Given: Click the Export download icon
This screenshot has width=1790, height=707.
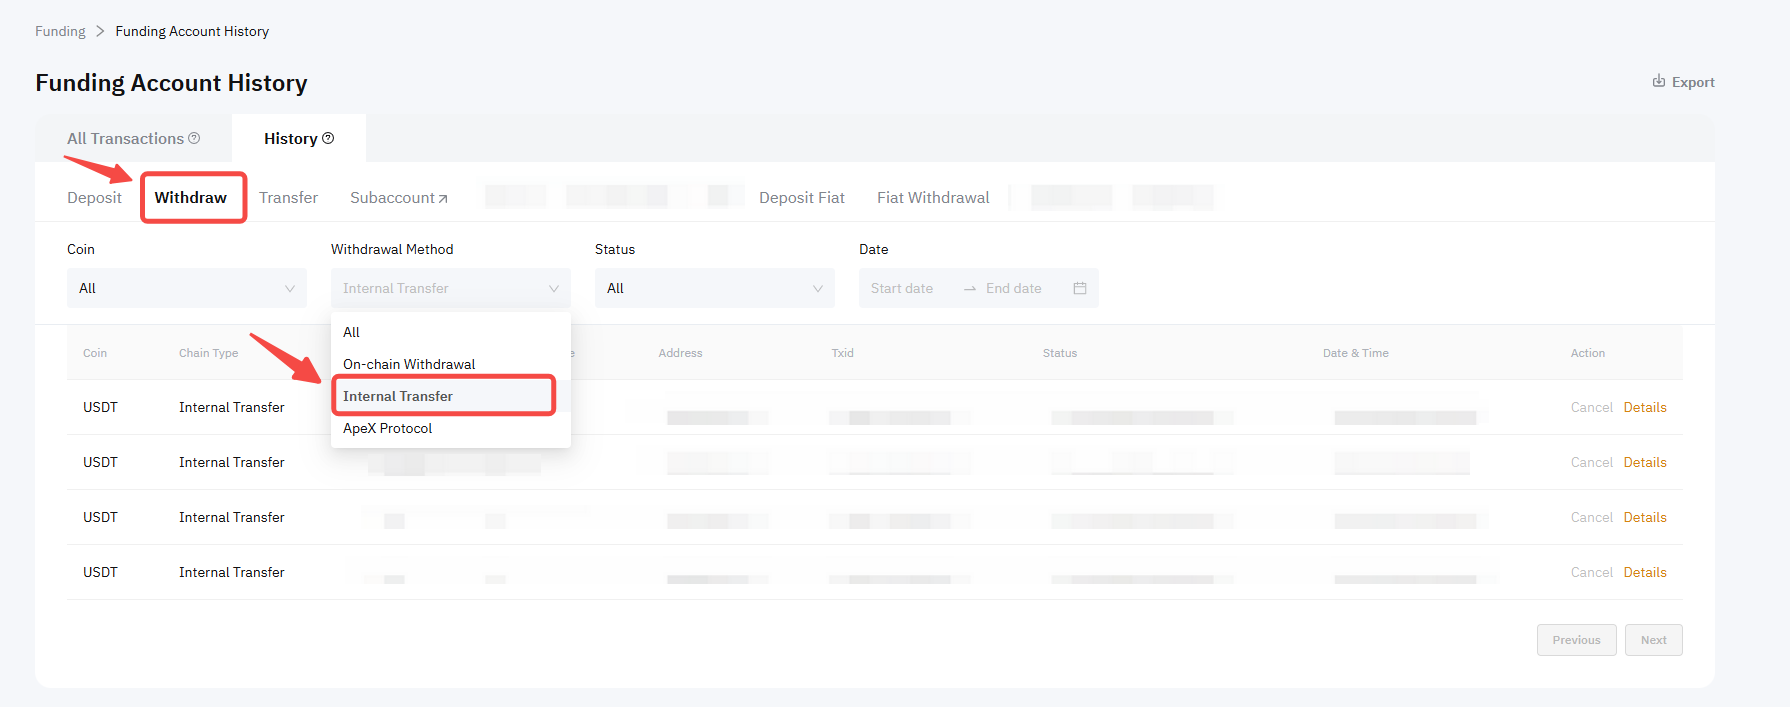Looking at the screenshot, I should pos(1658,81).
